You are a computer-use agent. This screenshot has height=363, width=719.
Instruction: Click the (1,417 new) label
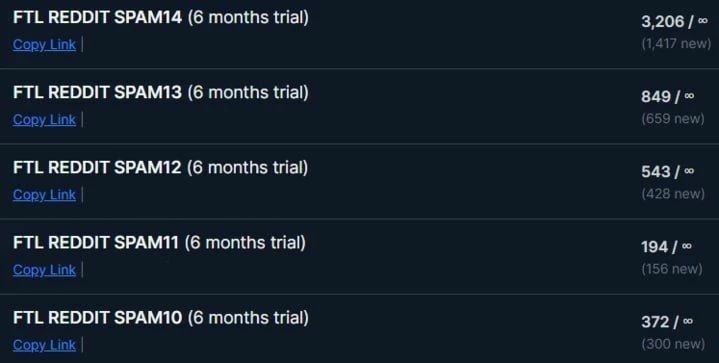(x=676, y=44)
